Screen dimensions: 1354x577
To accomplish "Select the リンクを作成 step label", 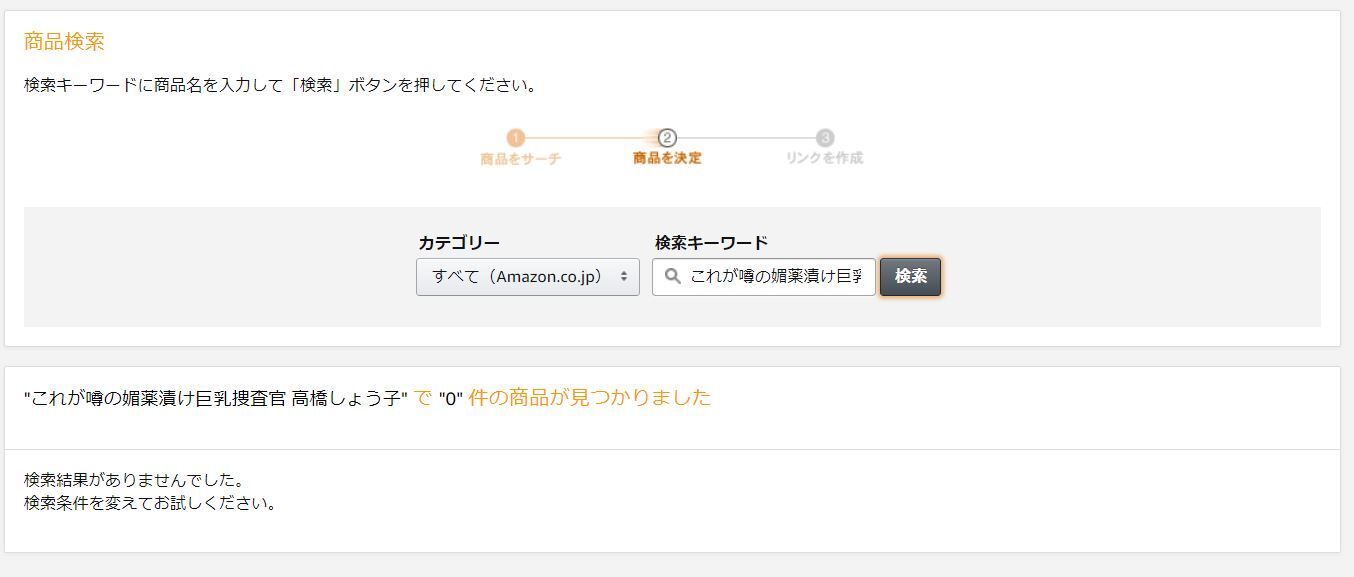I will coord(824,158).
